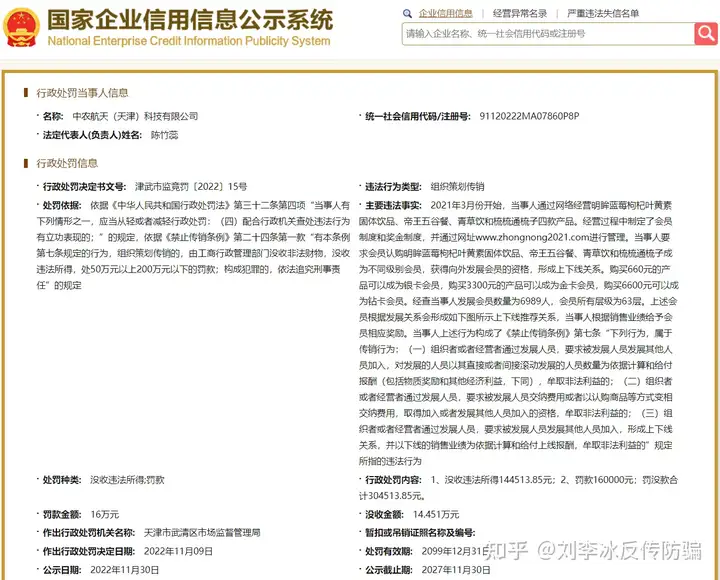Click the 公示截止期 label
This screenshot has width=720, height=580.
pyautogui.click(x=389, y=570)
